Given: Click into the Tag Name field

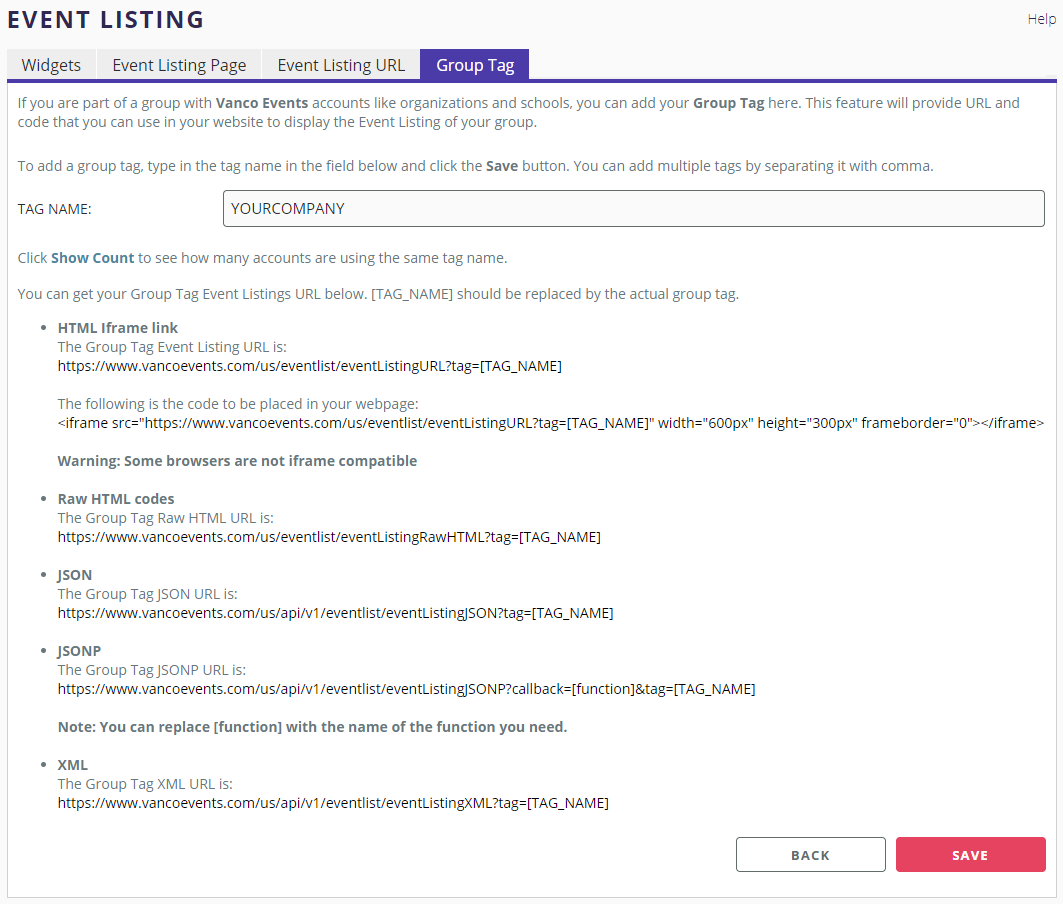Looking at the screenshot, I should click(x=633, y=208).
